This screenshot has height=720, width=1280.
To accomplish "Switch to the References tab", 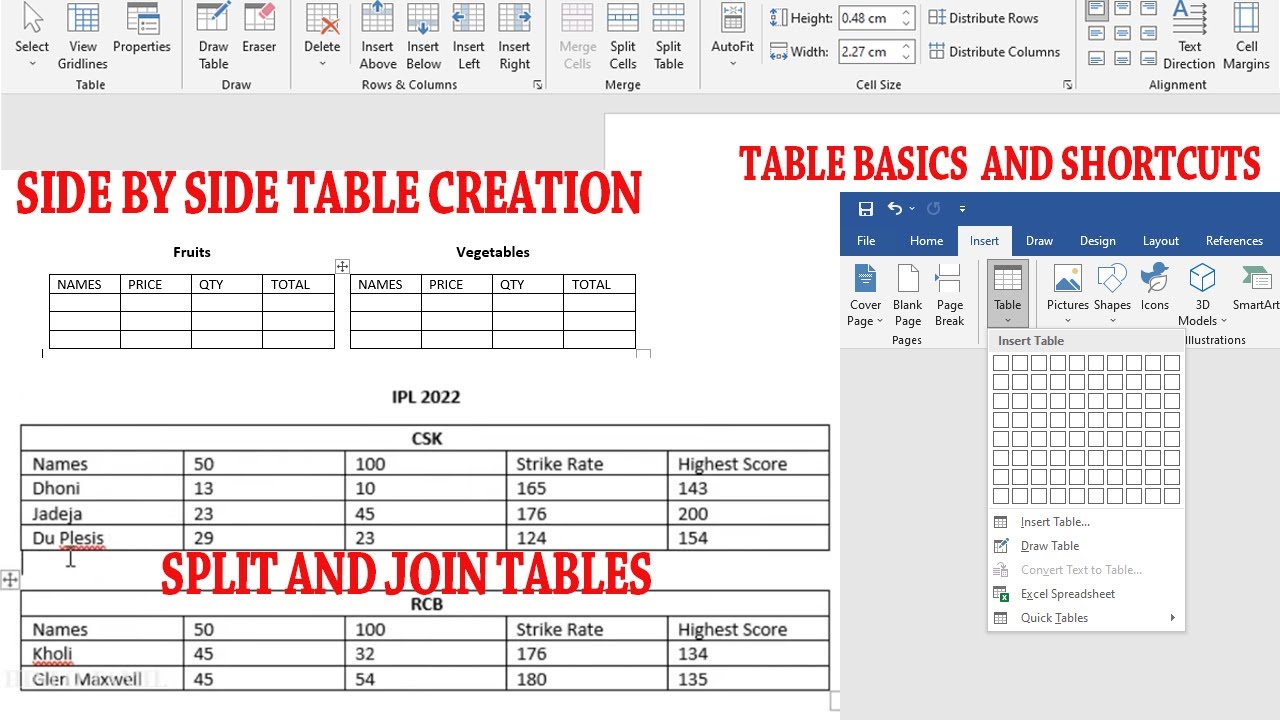I will 1234,241.
